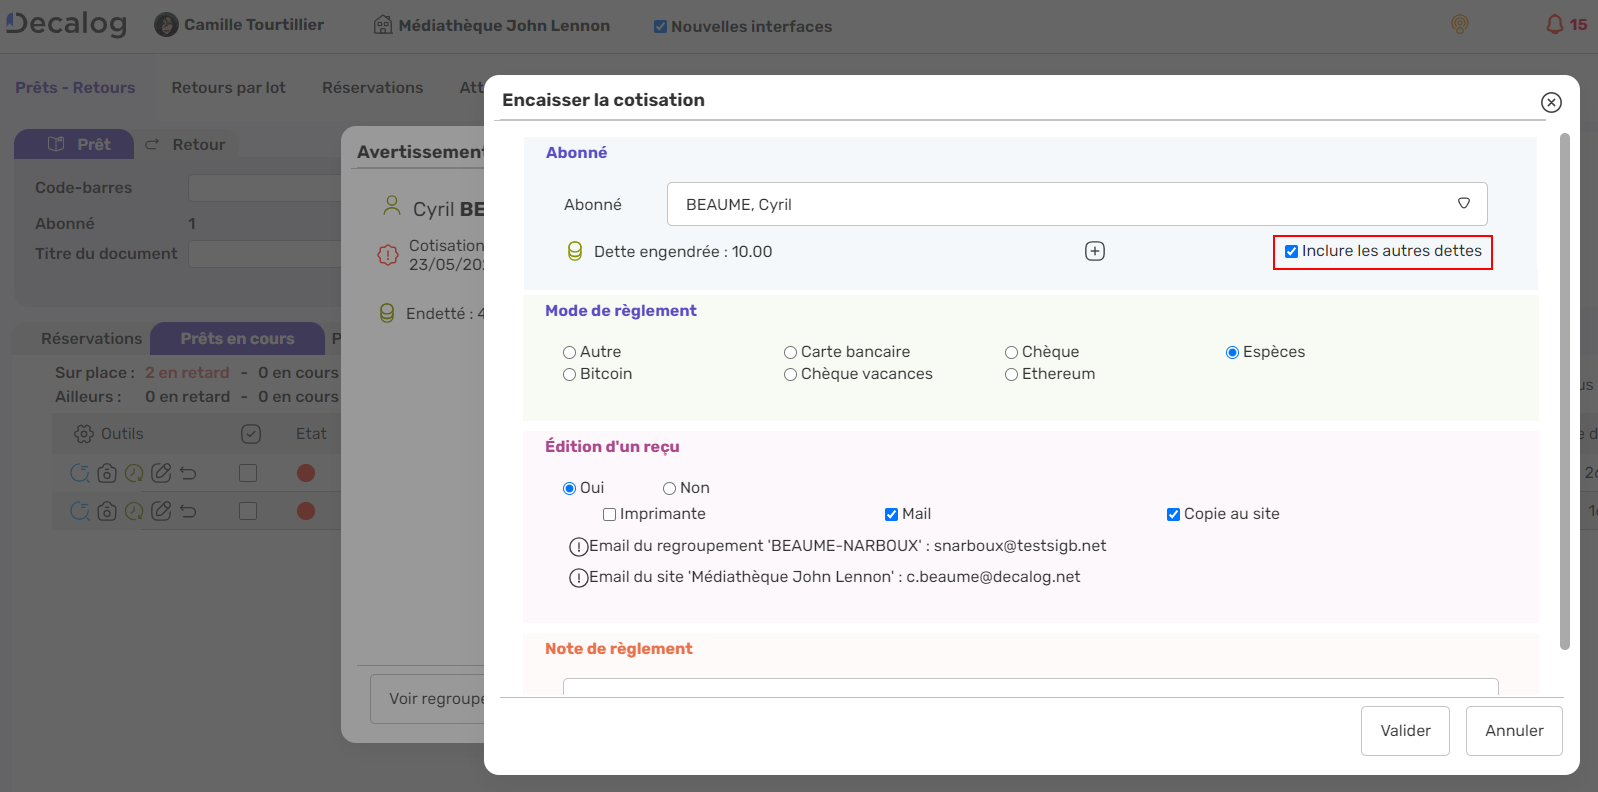
Task: Uncheck the Copie au site option
Action: coord(1173,514)
